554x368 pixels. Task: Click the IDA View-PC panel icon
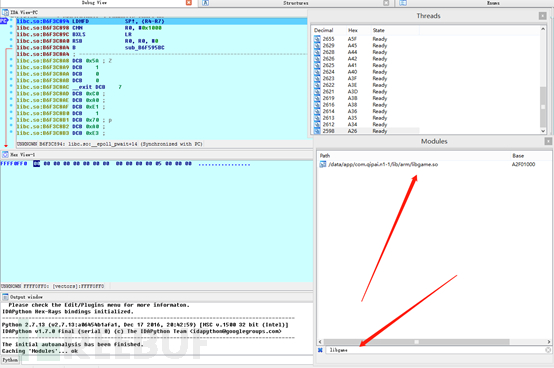(5, 12)
